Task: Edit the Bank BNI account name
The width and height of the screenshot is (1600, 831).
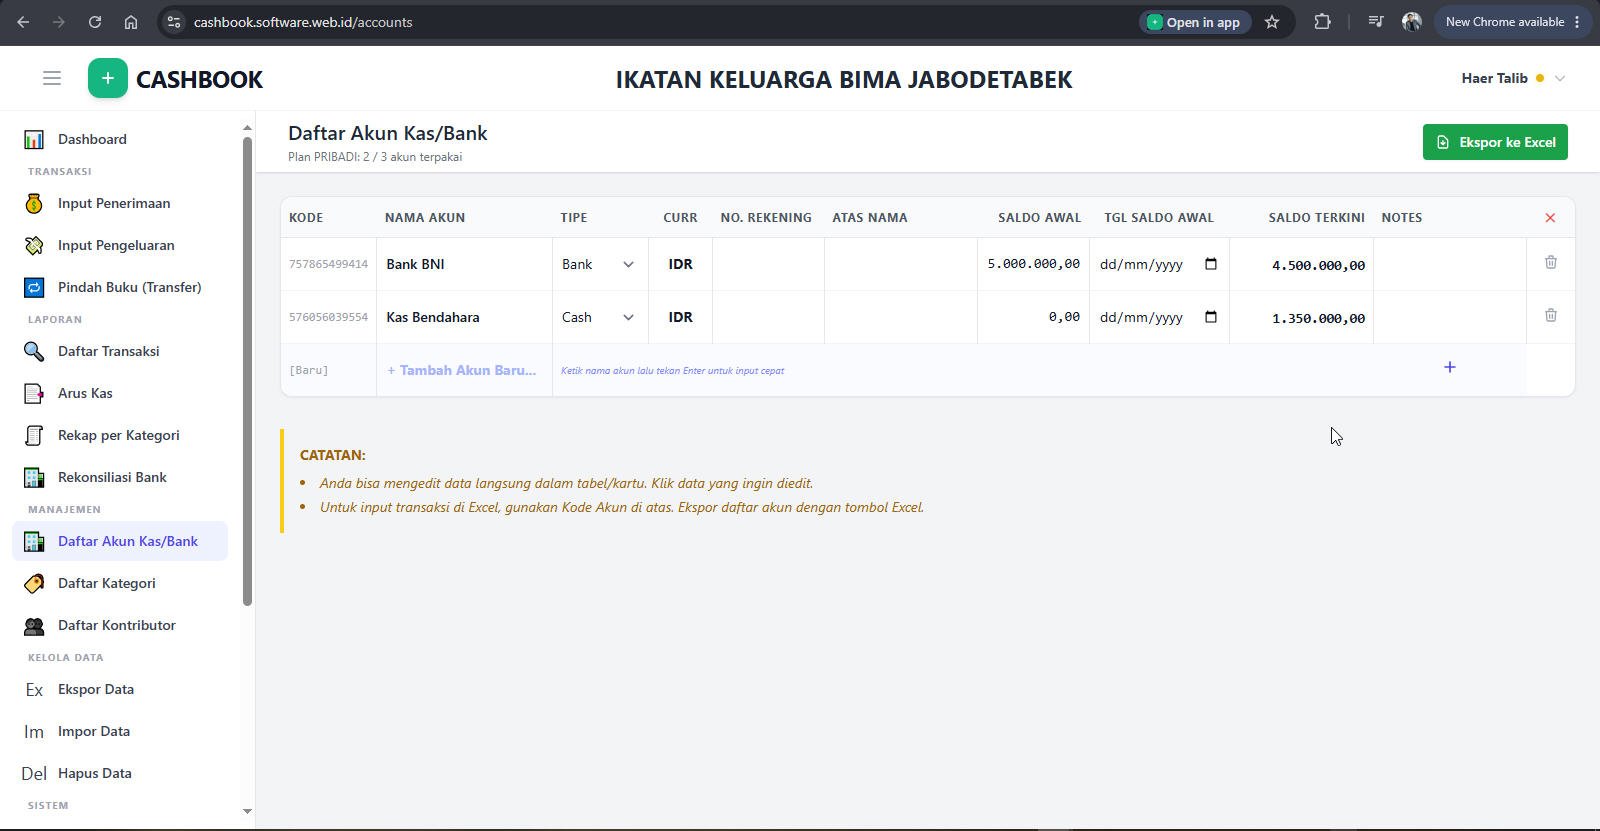Action: [x=464, y=264]
